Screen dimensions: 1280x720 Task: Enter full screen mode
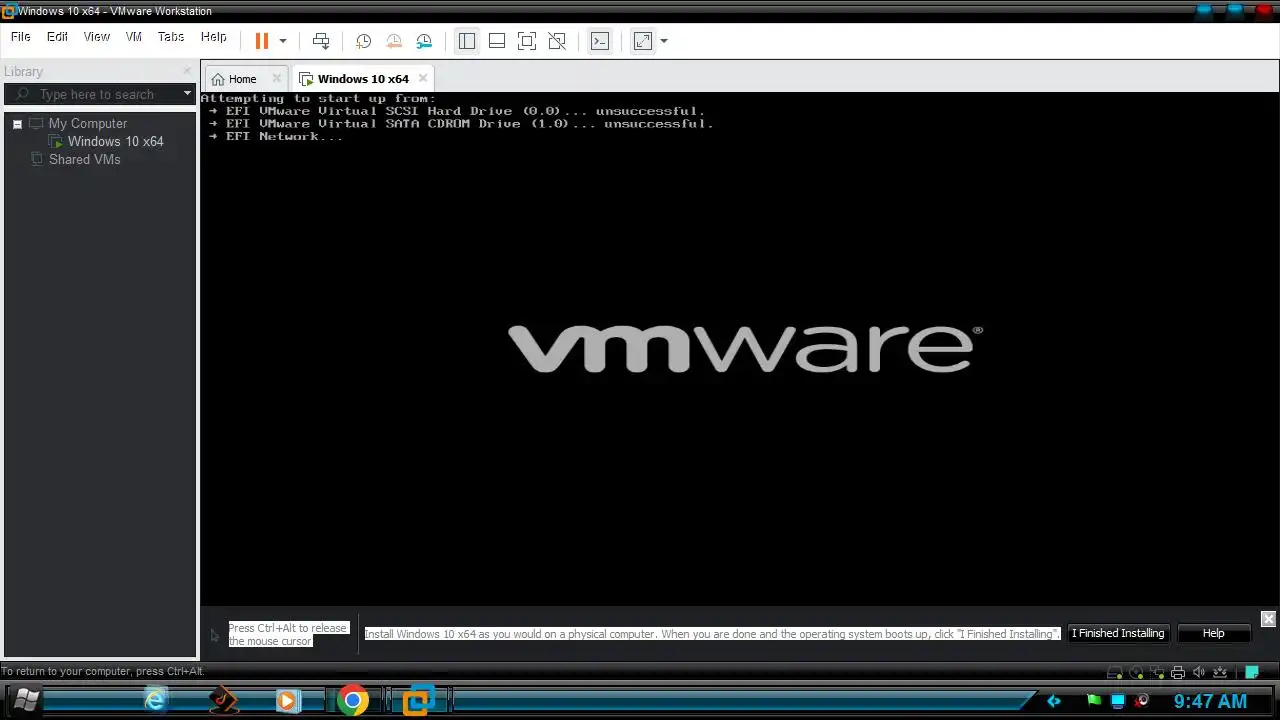click(527, 41)
